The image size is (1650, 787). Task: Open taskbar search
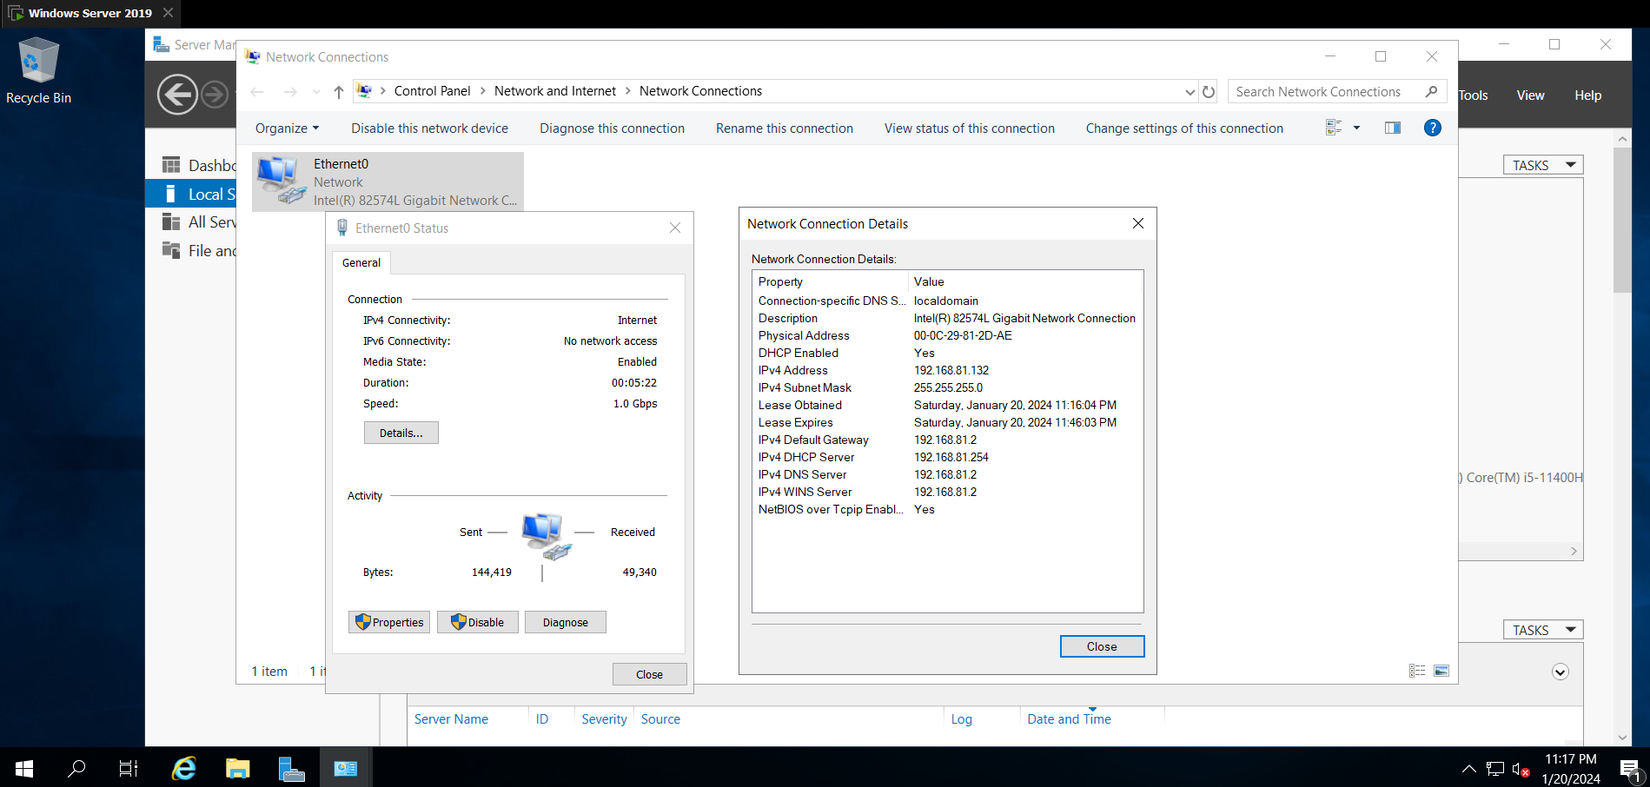tap(76, 768)
